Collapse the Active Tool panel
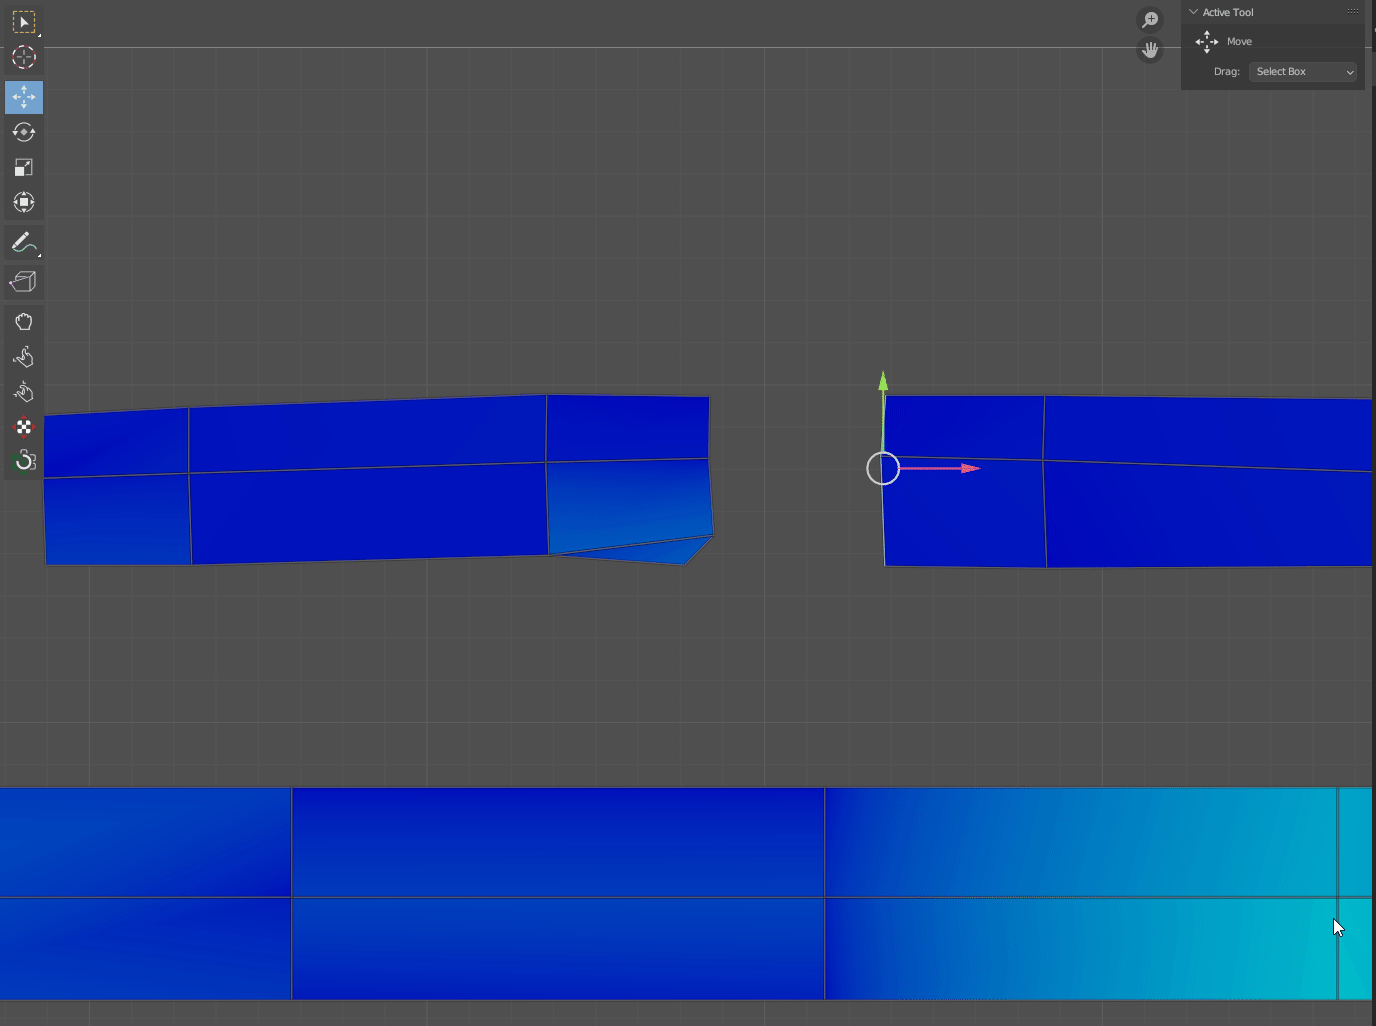 pos(1193,11)
